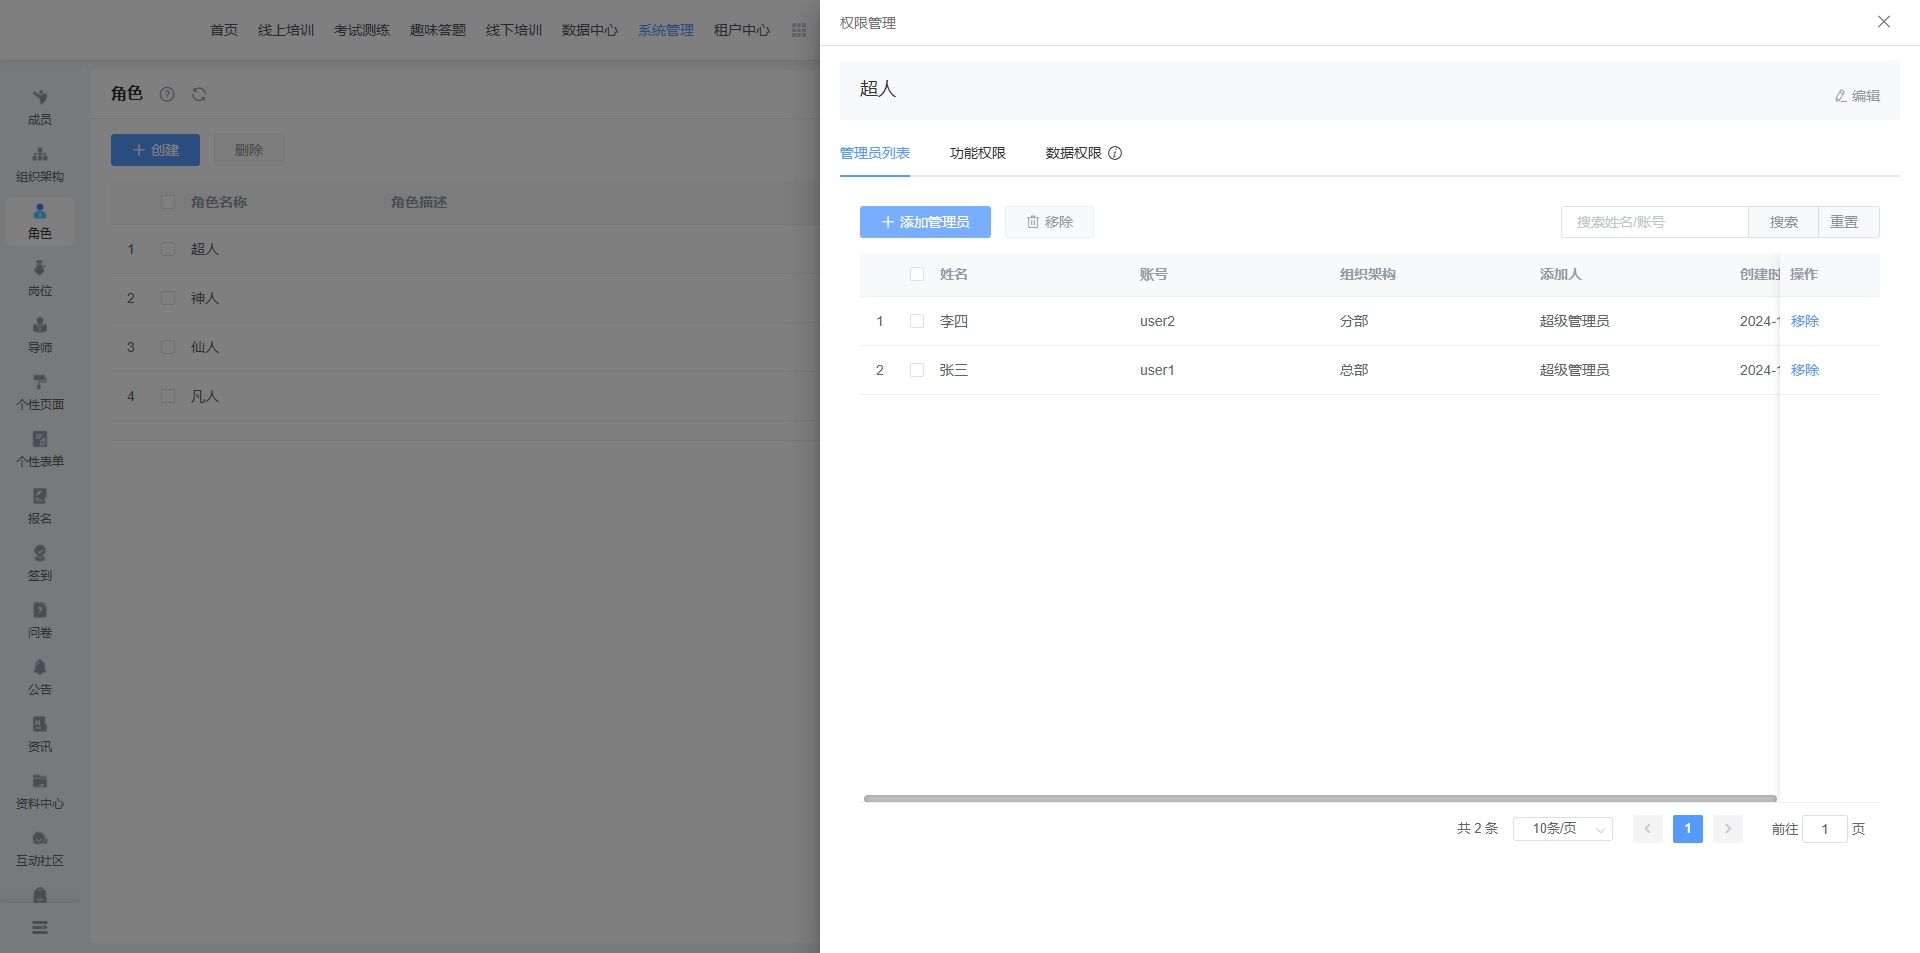This screenshot has height=953, width=1920.
Task: Tick the checkbox for 张三
Action: pyautogui.click(x=917, y=370)
